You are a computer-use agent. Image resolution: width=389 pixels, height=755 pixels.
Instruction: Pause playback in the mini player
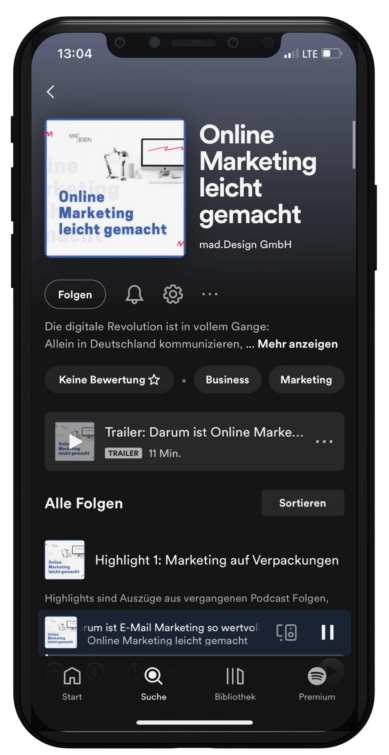(327, 632)
